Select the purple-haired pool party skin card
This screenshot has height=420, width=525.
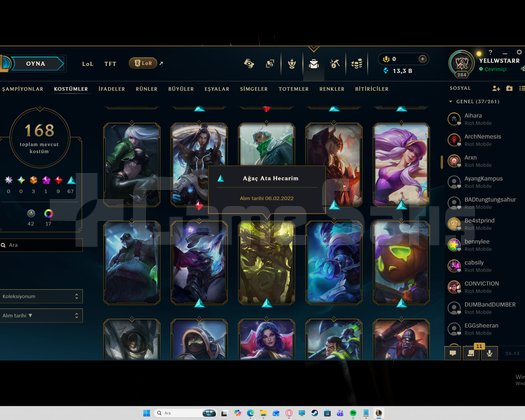point(401,164)
